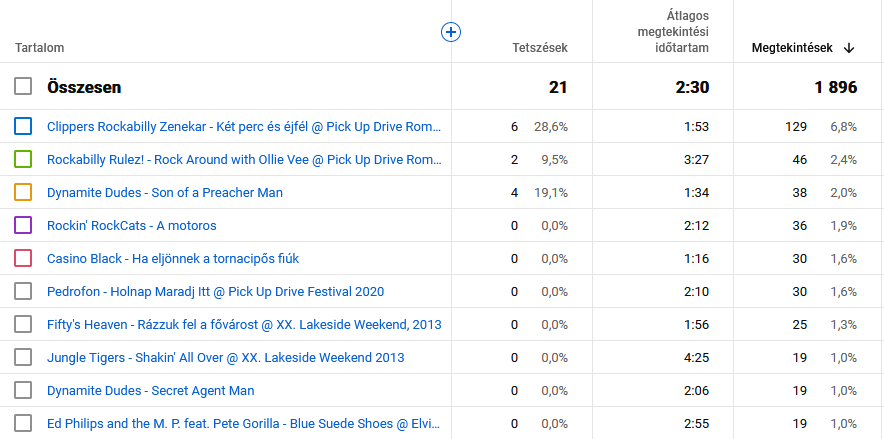Viewport: 884px width, 439px height.
Task: Select duration 2:10 in Pedrofon row
Action: [x=696, y=292]
